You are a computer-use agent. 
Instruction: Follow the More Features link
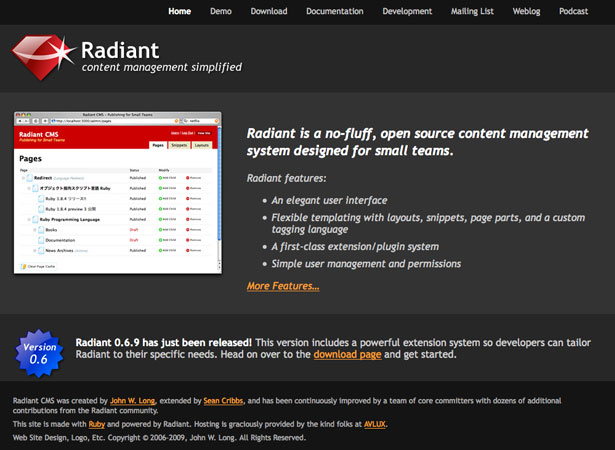coord(283,286)
